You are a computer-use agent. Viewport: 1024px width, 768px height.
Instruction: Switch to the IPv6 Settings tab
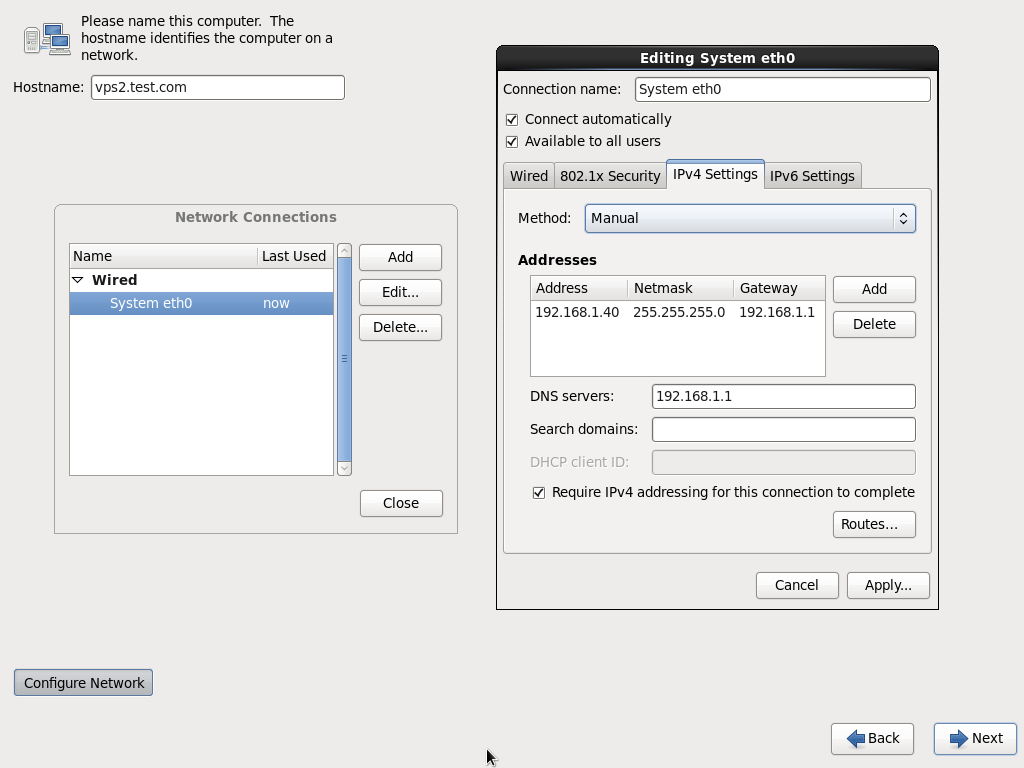(x=812, y=176)
